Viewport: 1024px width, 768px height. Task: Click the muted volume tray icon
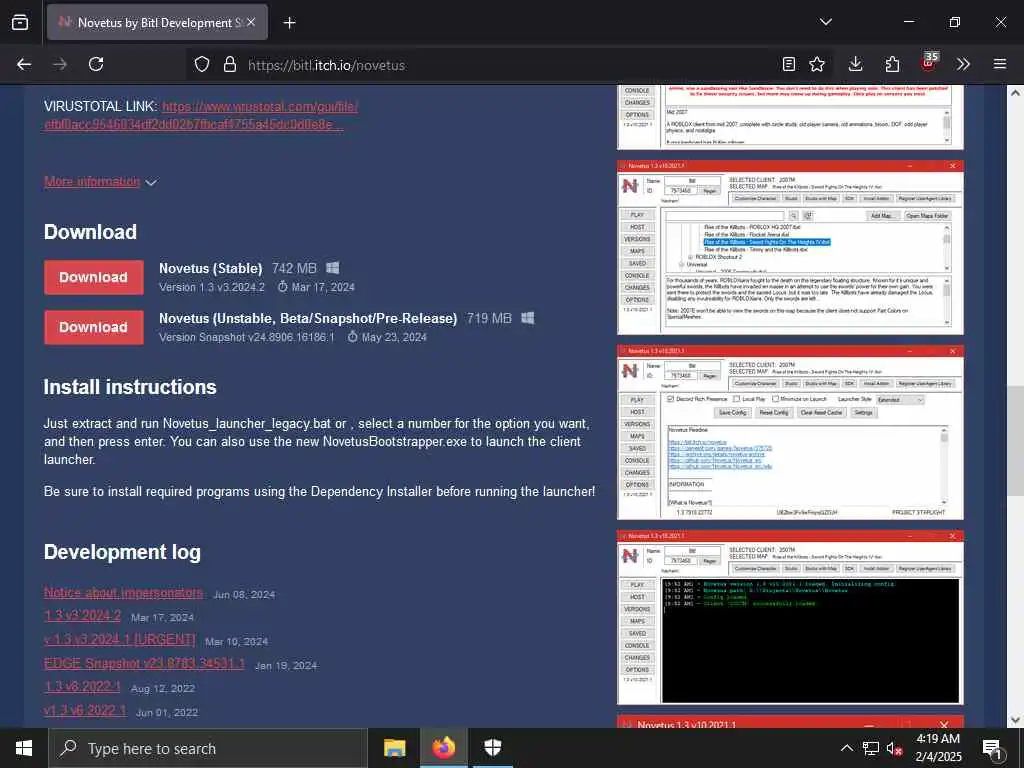(895, 748)
